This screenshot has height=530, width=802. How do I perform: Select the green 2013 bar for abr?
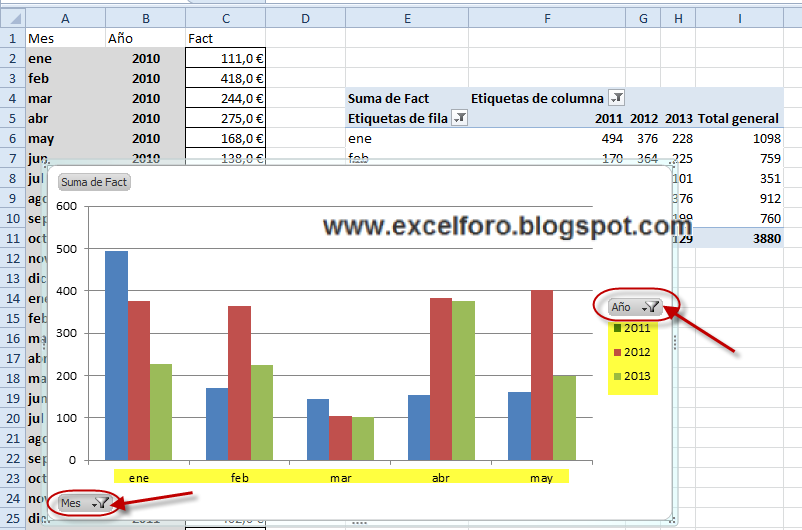463,381
